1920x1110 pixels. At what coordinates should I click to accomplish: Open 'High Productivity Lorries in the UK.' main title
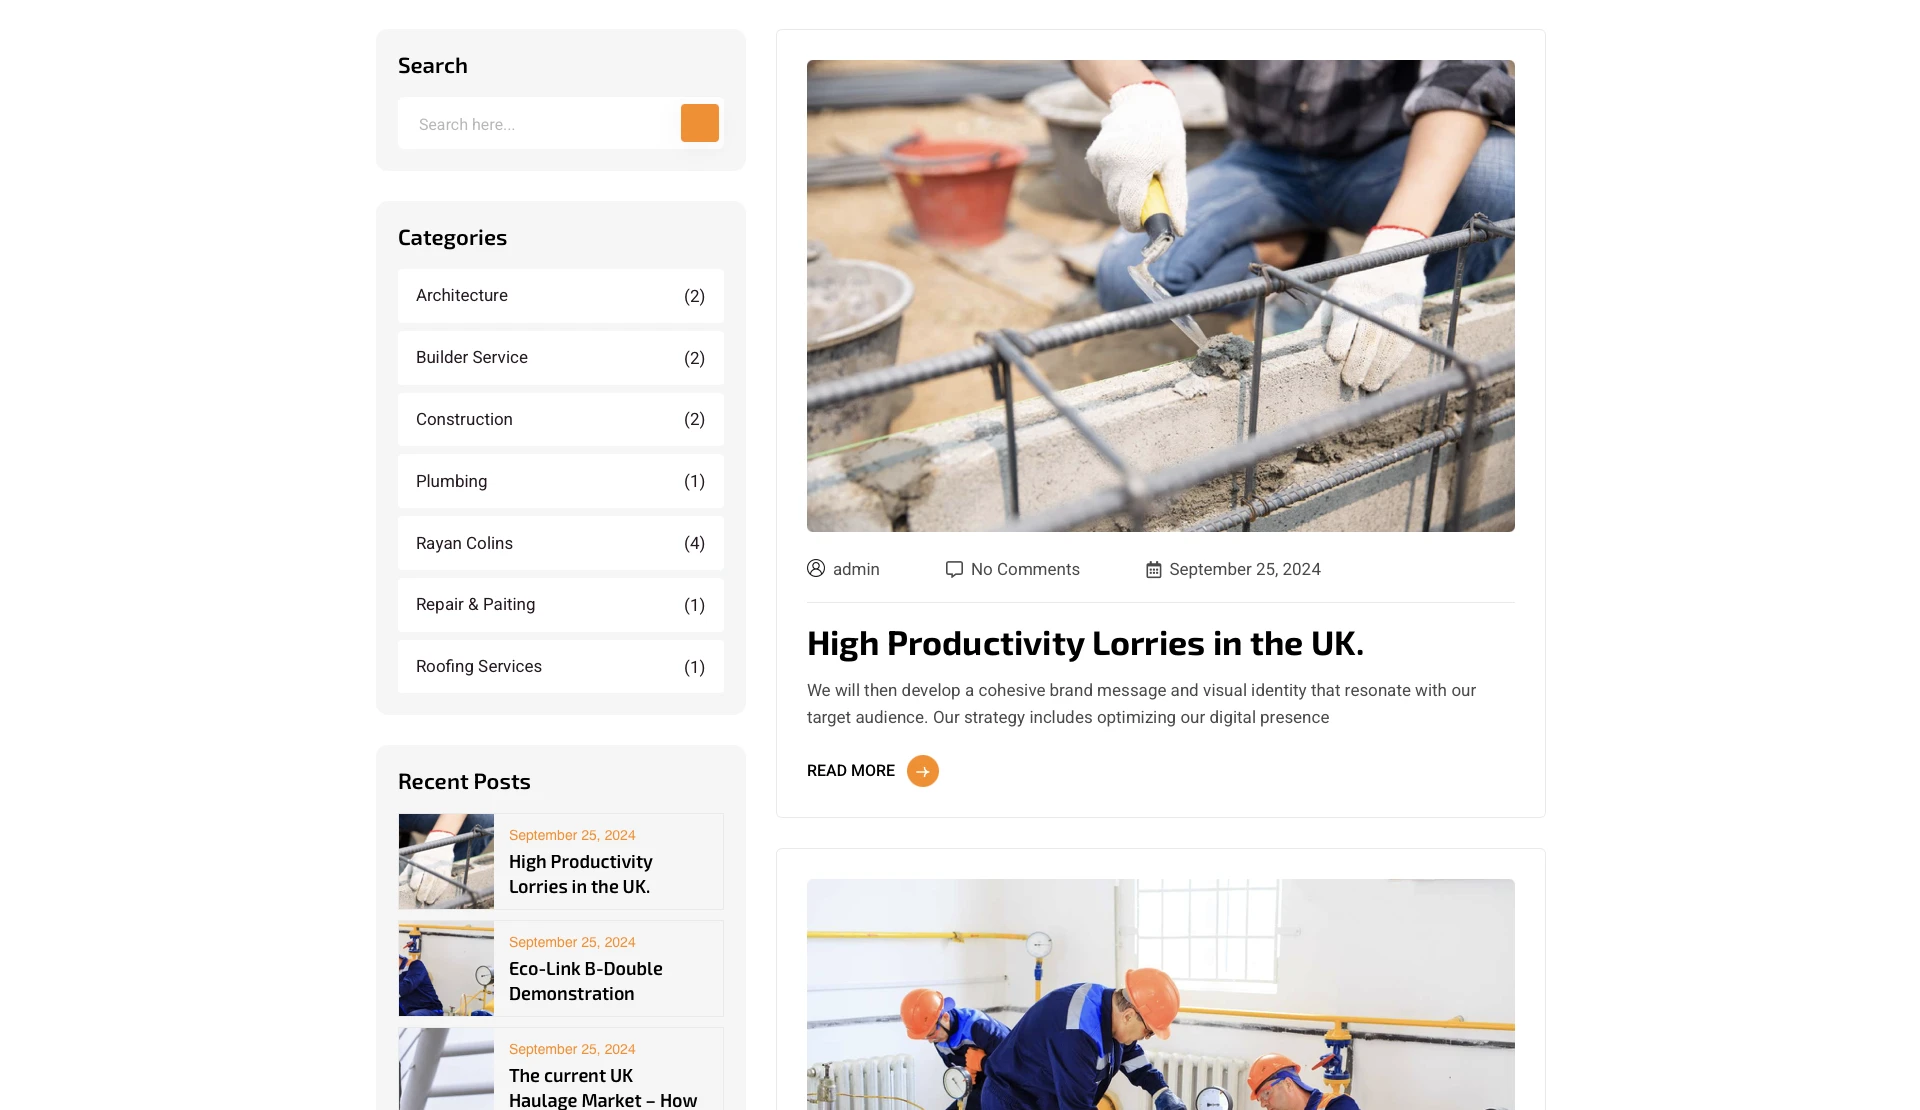pos(1085,643)
